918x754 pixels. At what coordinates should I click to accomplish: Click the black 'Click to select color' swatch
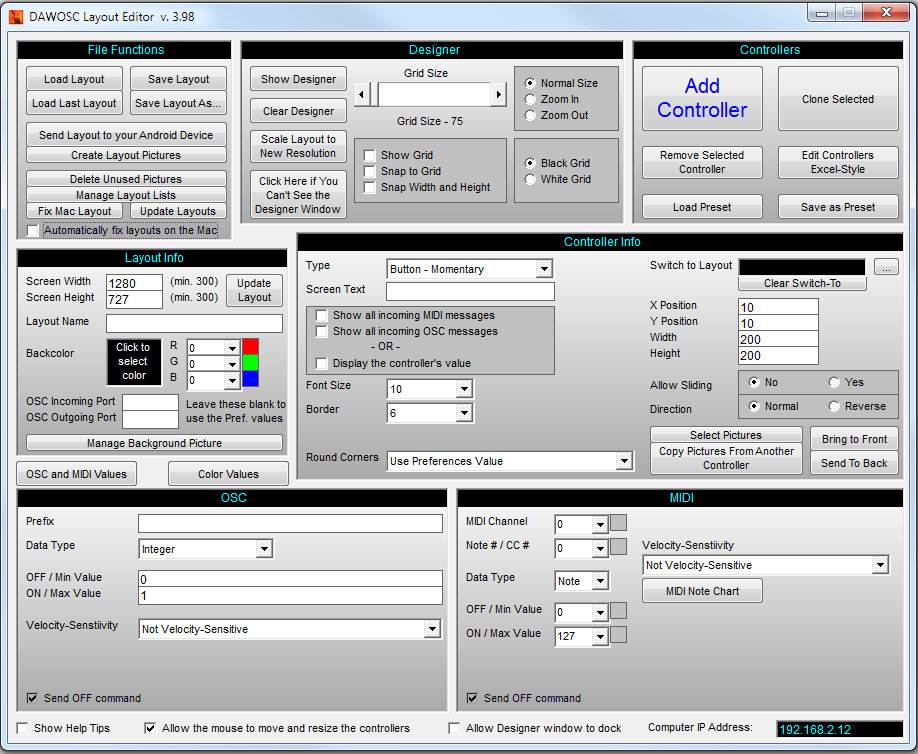click(x=132, y=362)
